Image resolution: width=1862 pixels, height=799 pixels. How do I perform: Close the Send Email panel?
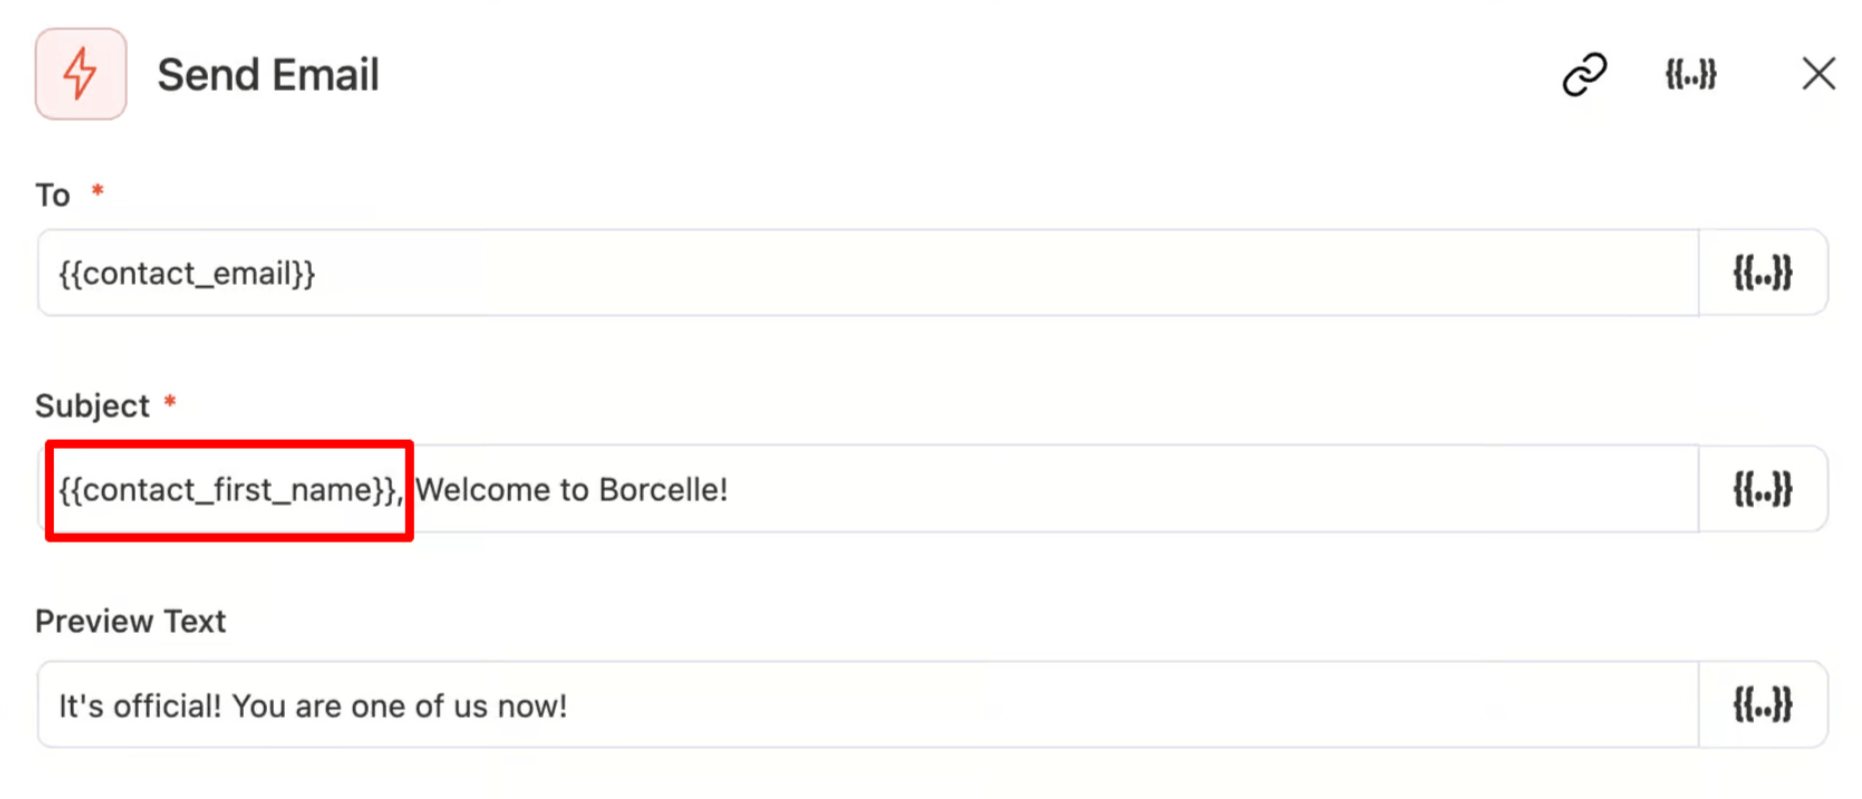tap(1818, 74)
